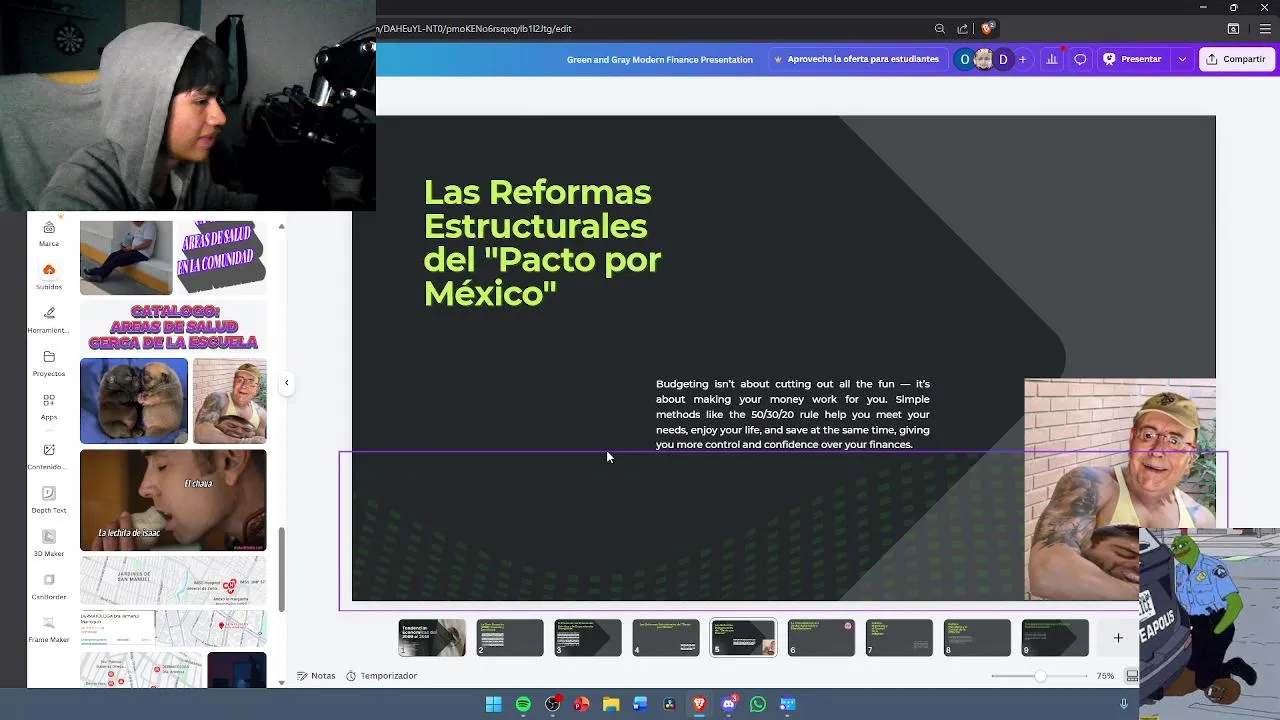Launch the Frame Maker app
This screenshot has height=720, width=1280.
49,629
